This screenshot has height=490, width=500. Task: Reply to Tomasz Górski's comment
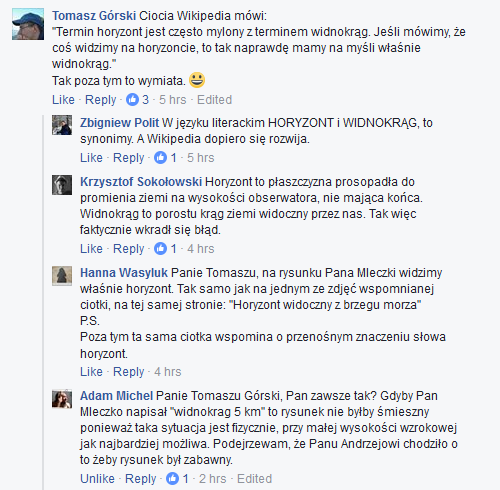click(101, 100)
